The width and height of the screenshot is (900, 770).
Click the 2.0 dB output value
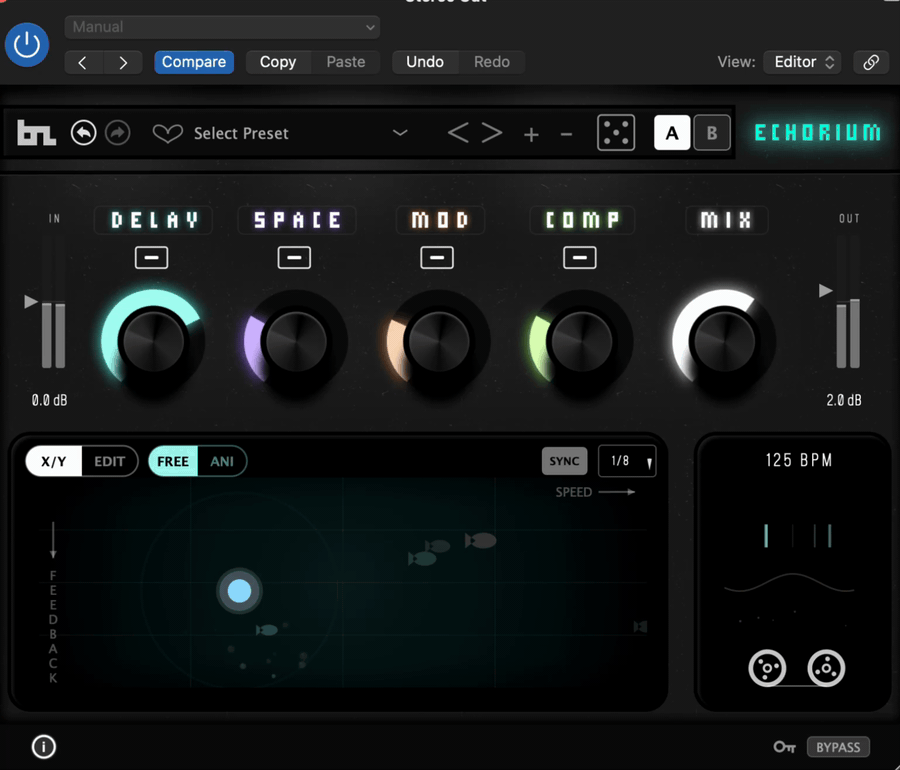pos(844,400)
